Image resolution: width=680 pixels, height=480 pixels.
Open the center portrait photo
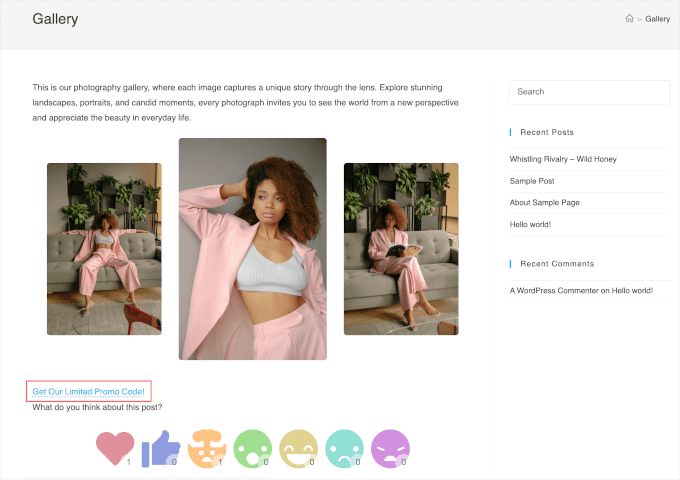click(x=252, y=248)
